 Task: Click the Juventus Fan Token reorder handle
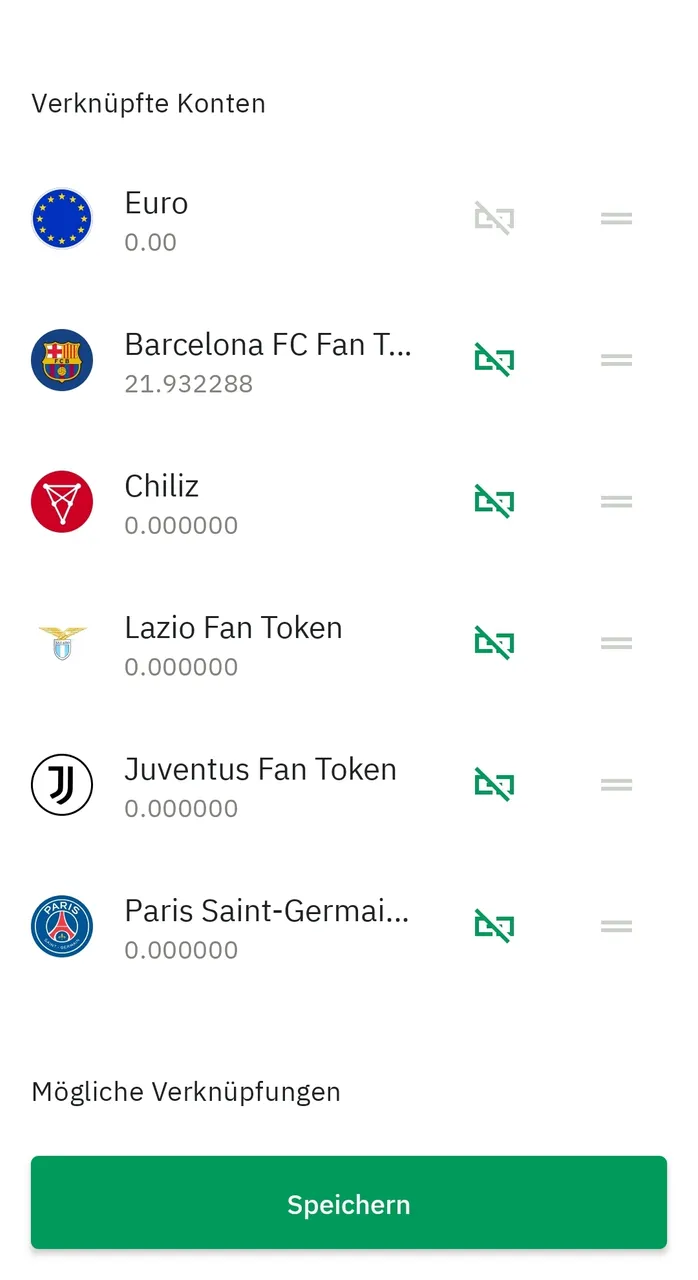tap(616, 785)
